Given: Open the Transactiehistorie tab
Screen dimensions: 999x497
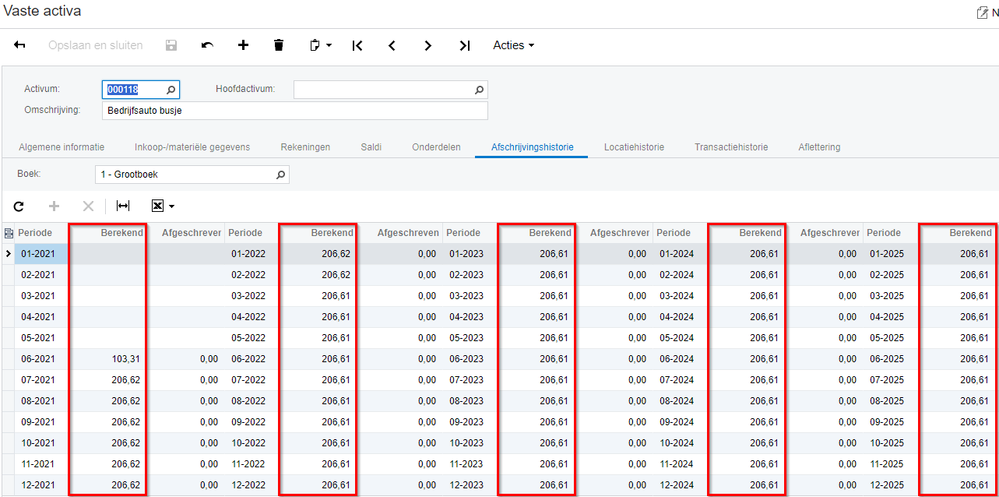Looking at the screenshot, I should tap(731, 147).
